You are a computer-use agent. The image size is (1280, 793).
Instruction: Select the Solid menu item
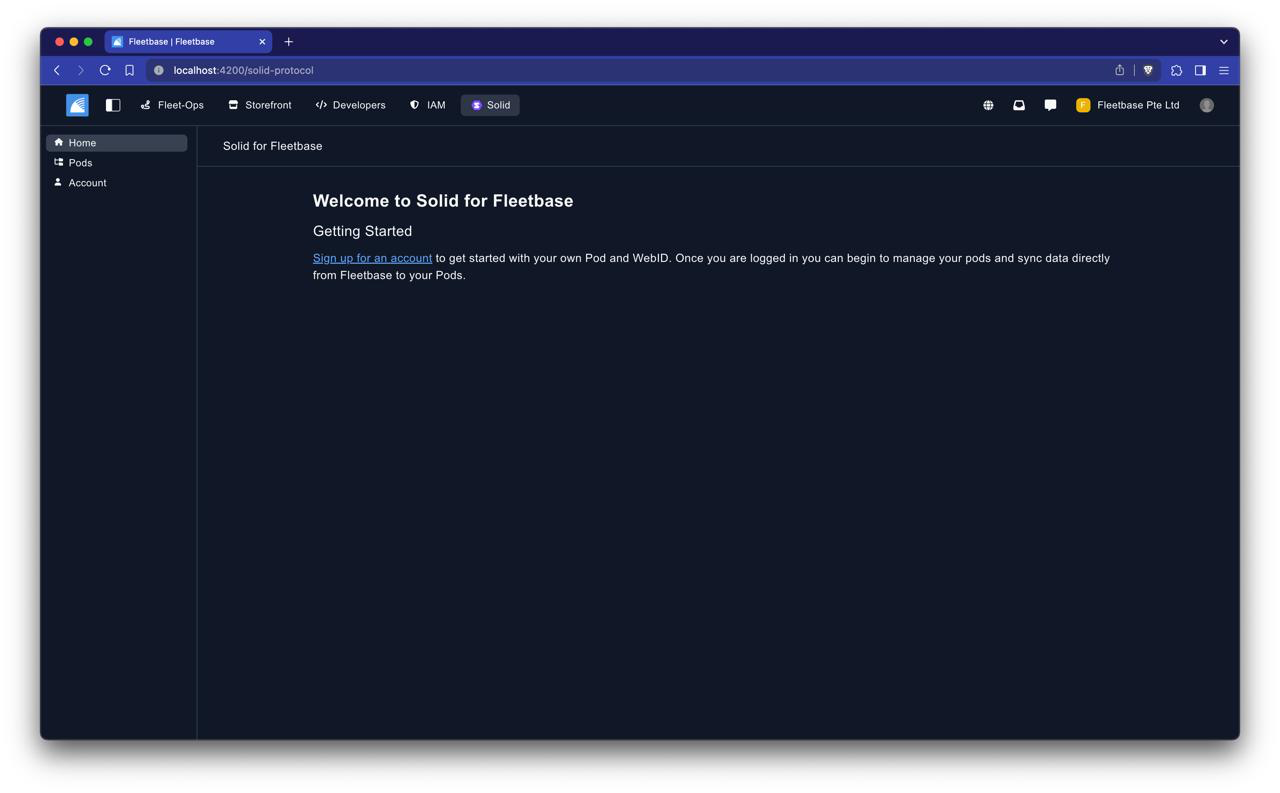click(490, 105)
